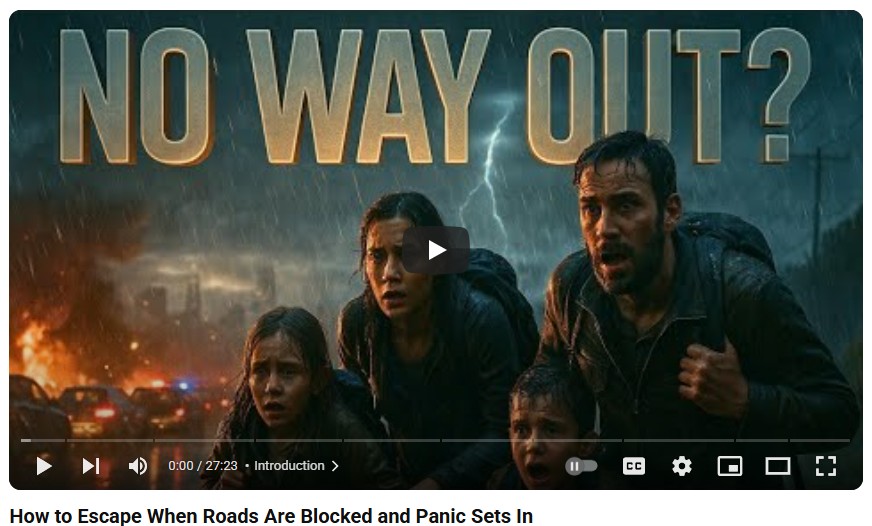Switch to the miniplayer view

pos(730,466)
